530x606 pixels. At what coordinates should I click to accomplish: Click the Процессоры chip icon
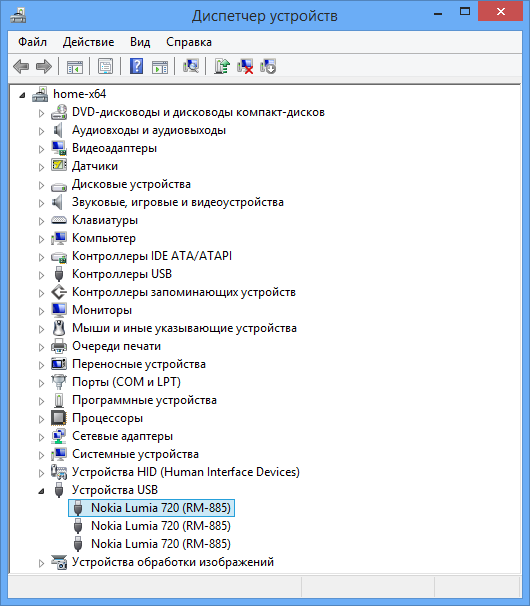(x=59, y=418)
